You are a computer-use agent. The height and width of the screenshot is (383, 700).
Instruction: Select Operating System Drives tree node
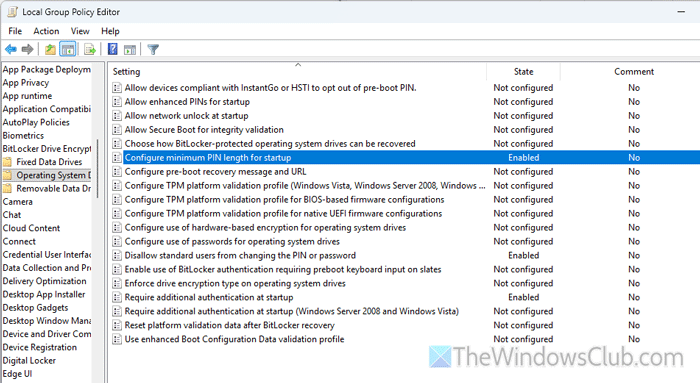54,175
